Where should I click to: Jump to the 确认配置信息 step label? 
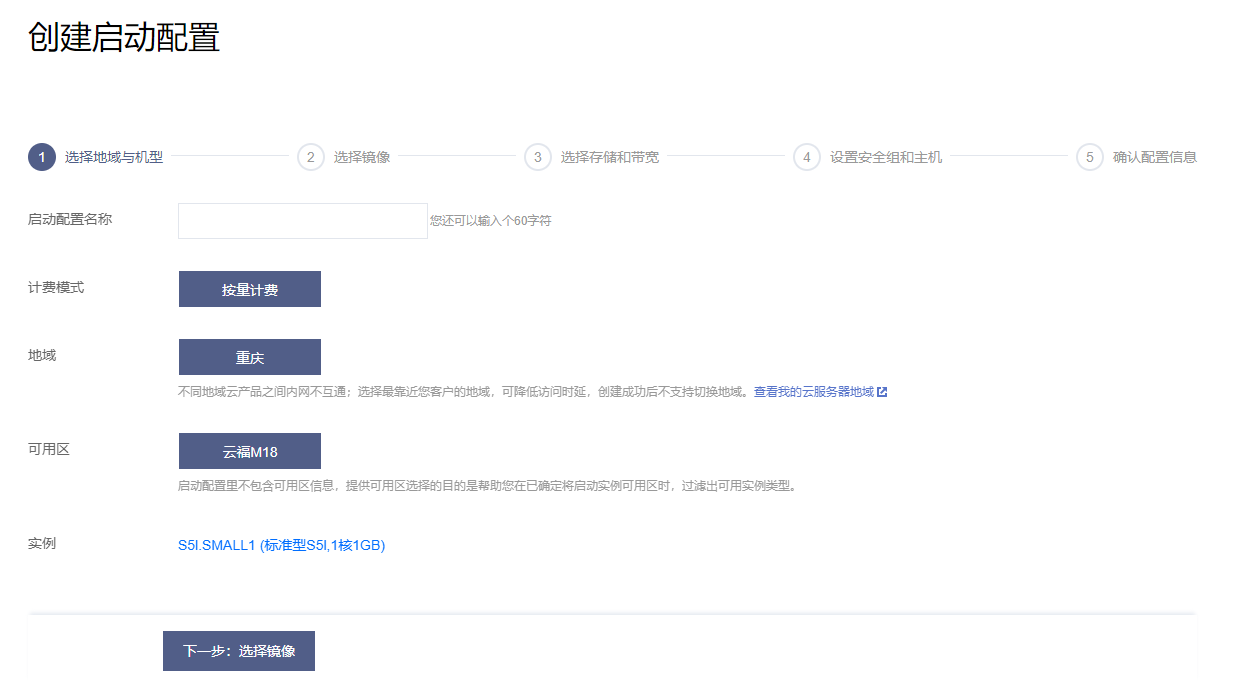[1155, 157]
